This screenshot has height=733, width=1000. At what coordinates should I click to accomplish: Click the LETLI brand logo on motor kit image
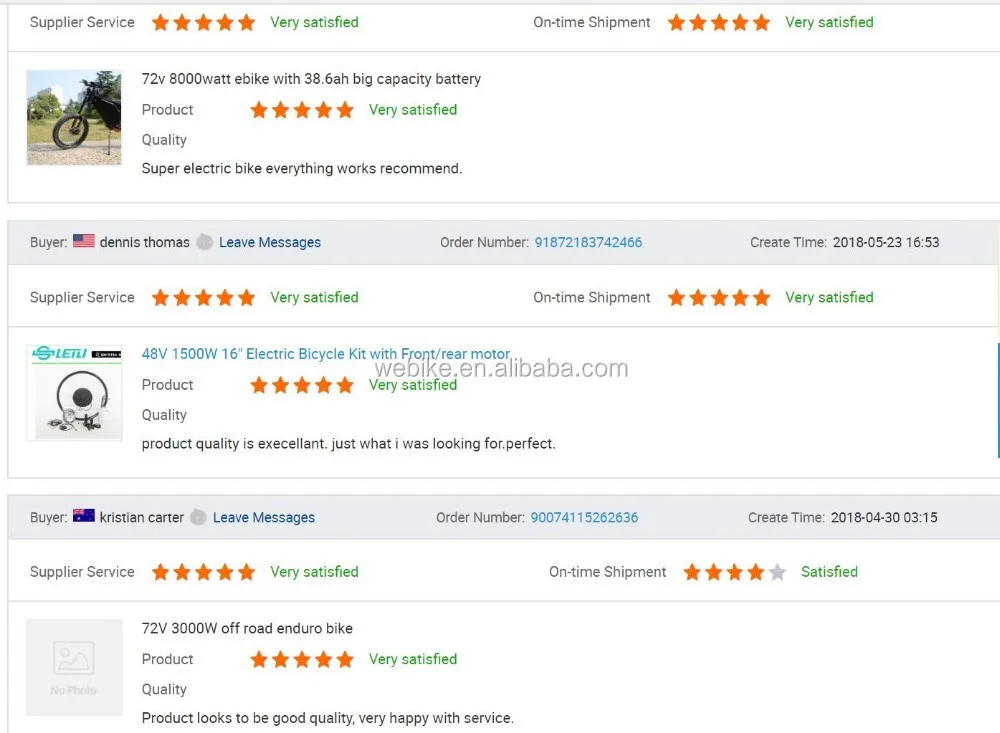(60, 353)
